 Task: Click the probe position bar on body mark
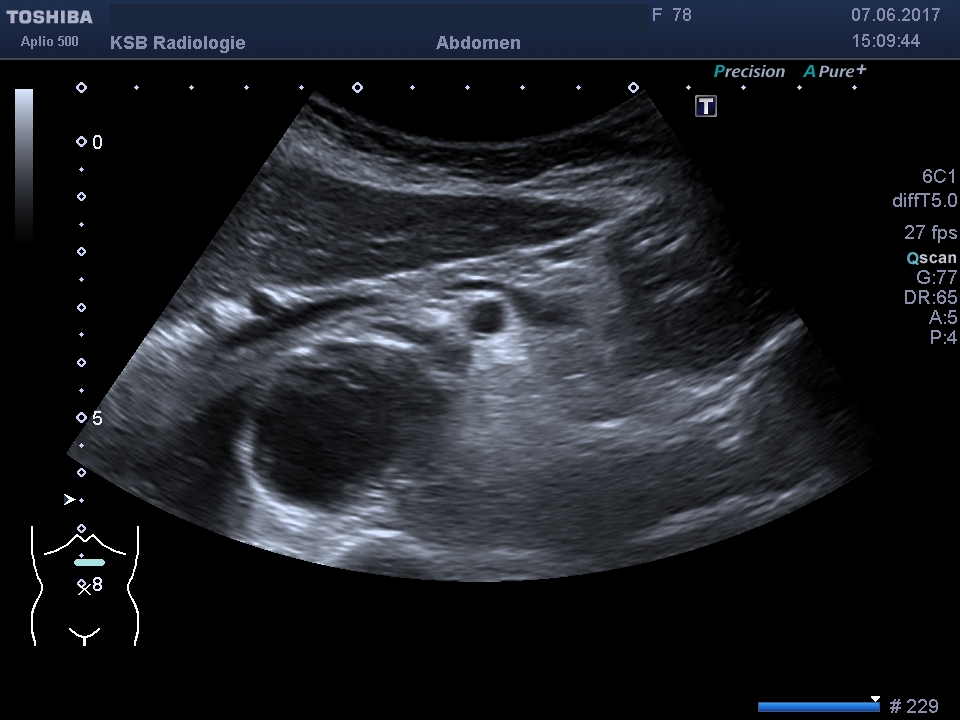click(89, 563)
